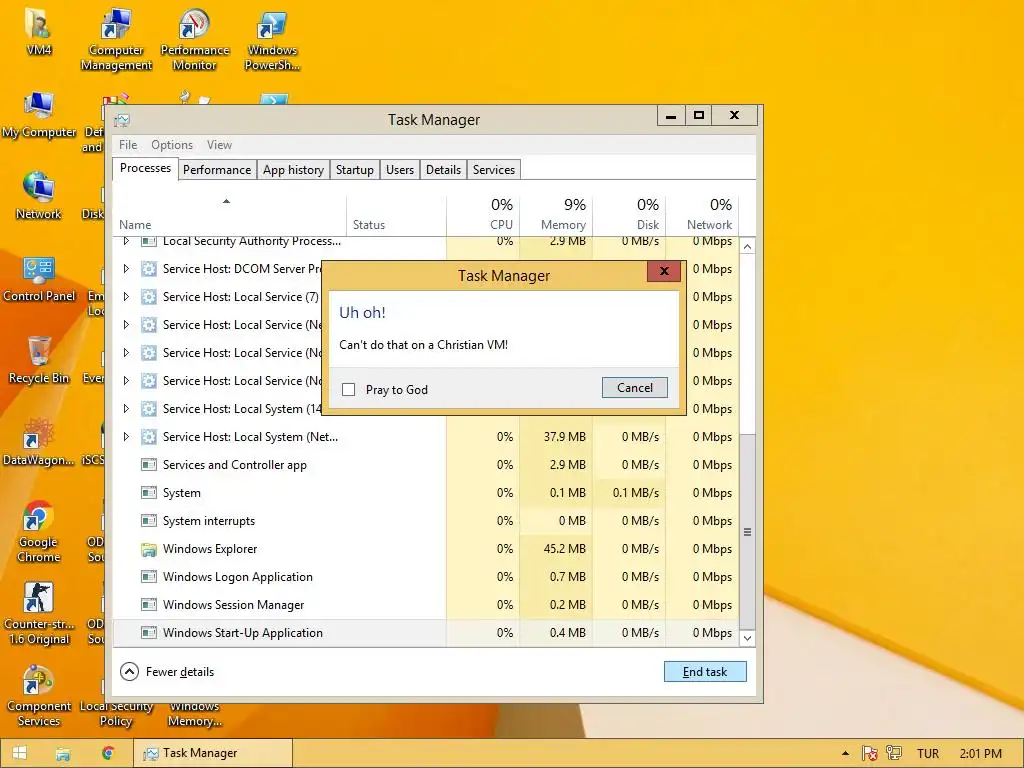The height and width of the screenshot is (768, 1024).
Task: Open Google Chrome desktop shortcut
Action: click(x=39, y=532)
